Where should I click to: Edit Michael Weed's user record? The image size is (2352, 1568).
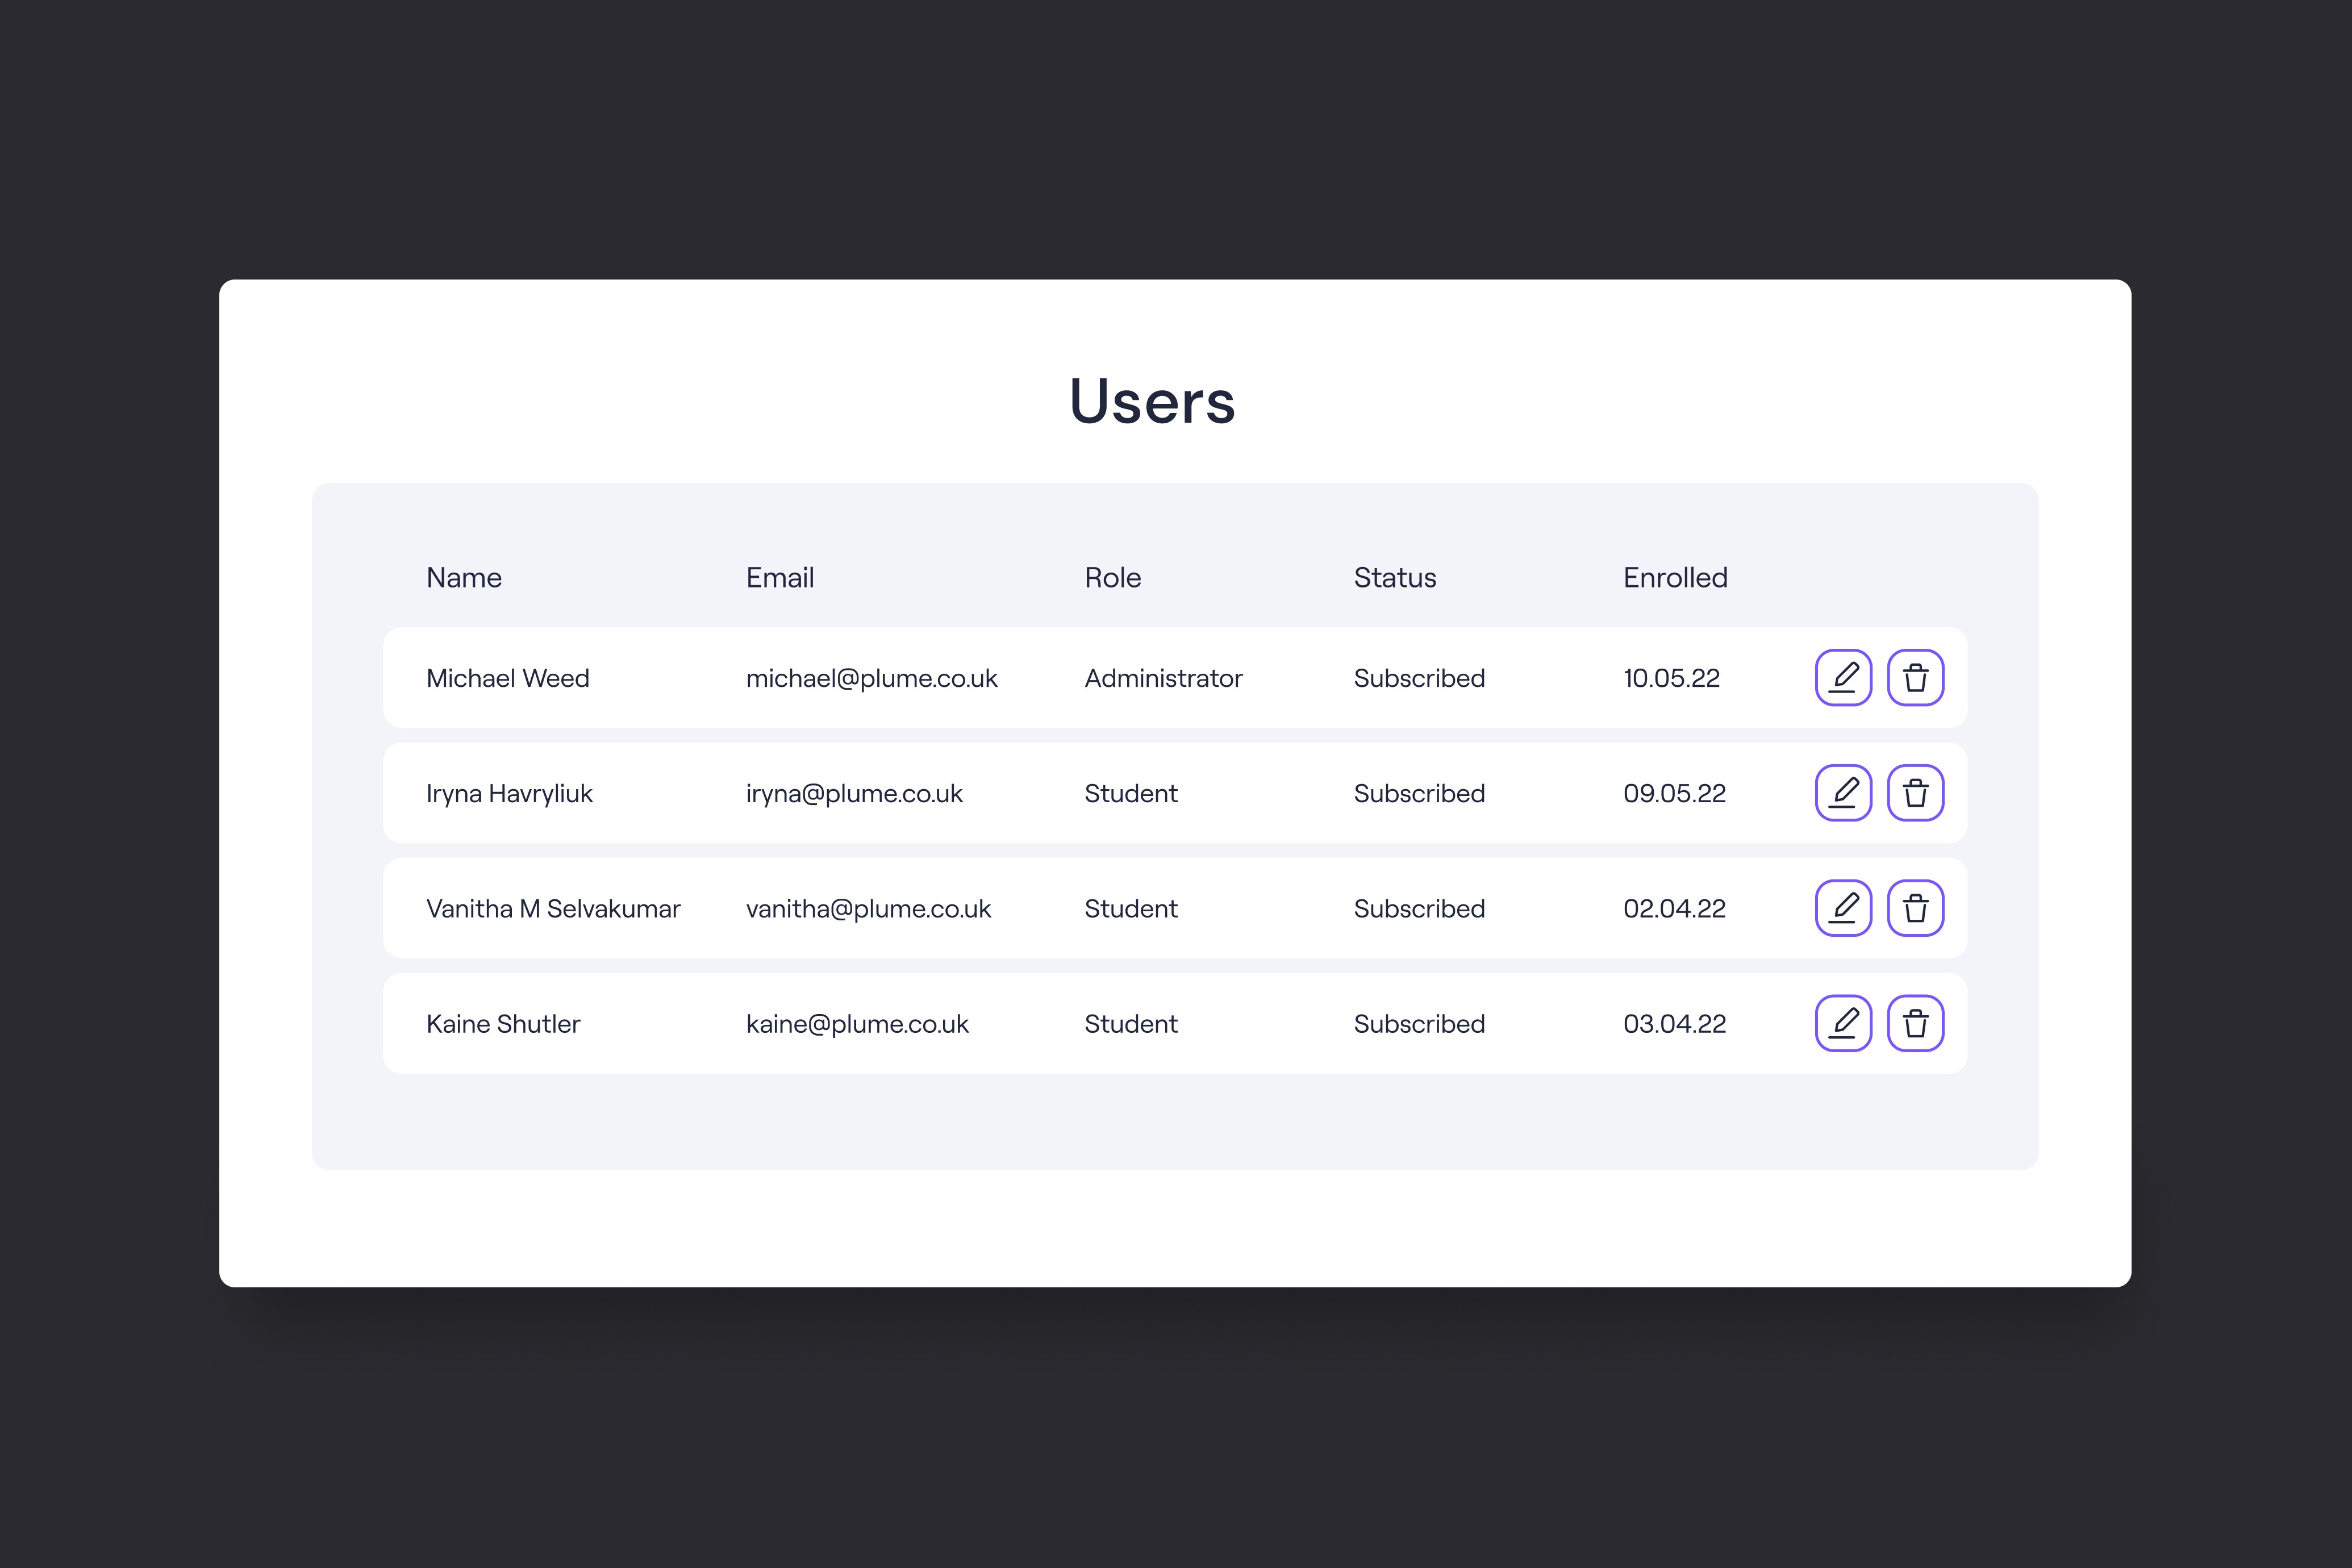point(1843,678)
